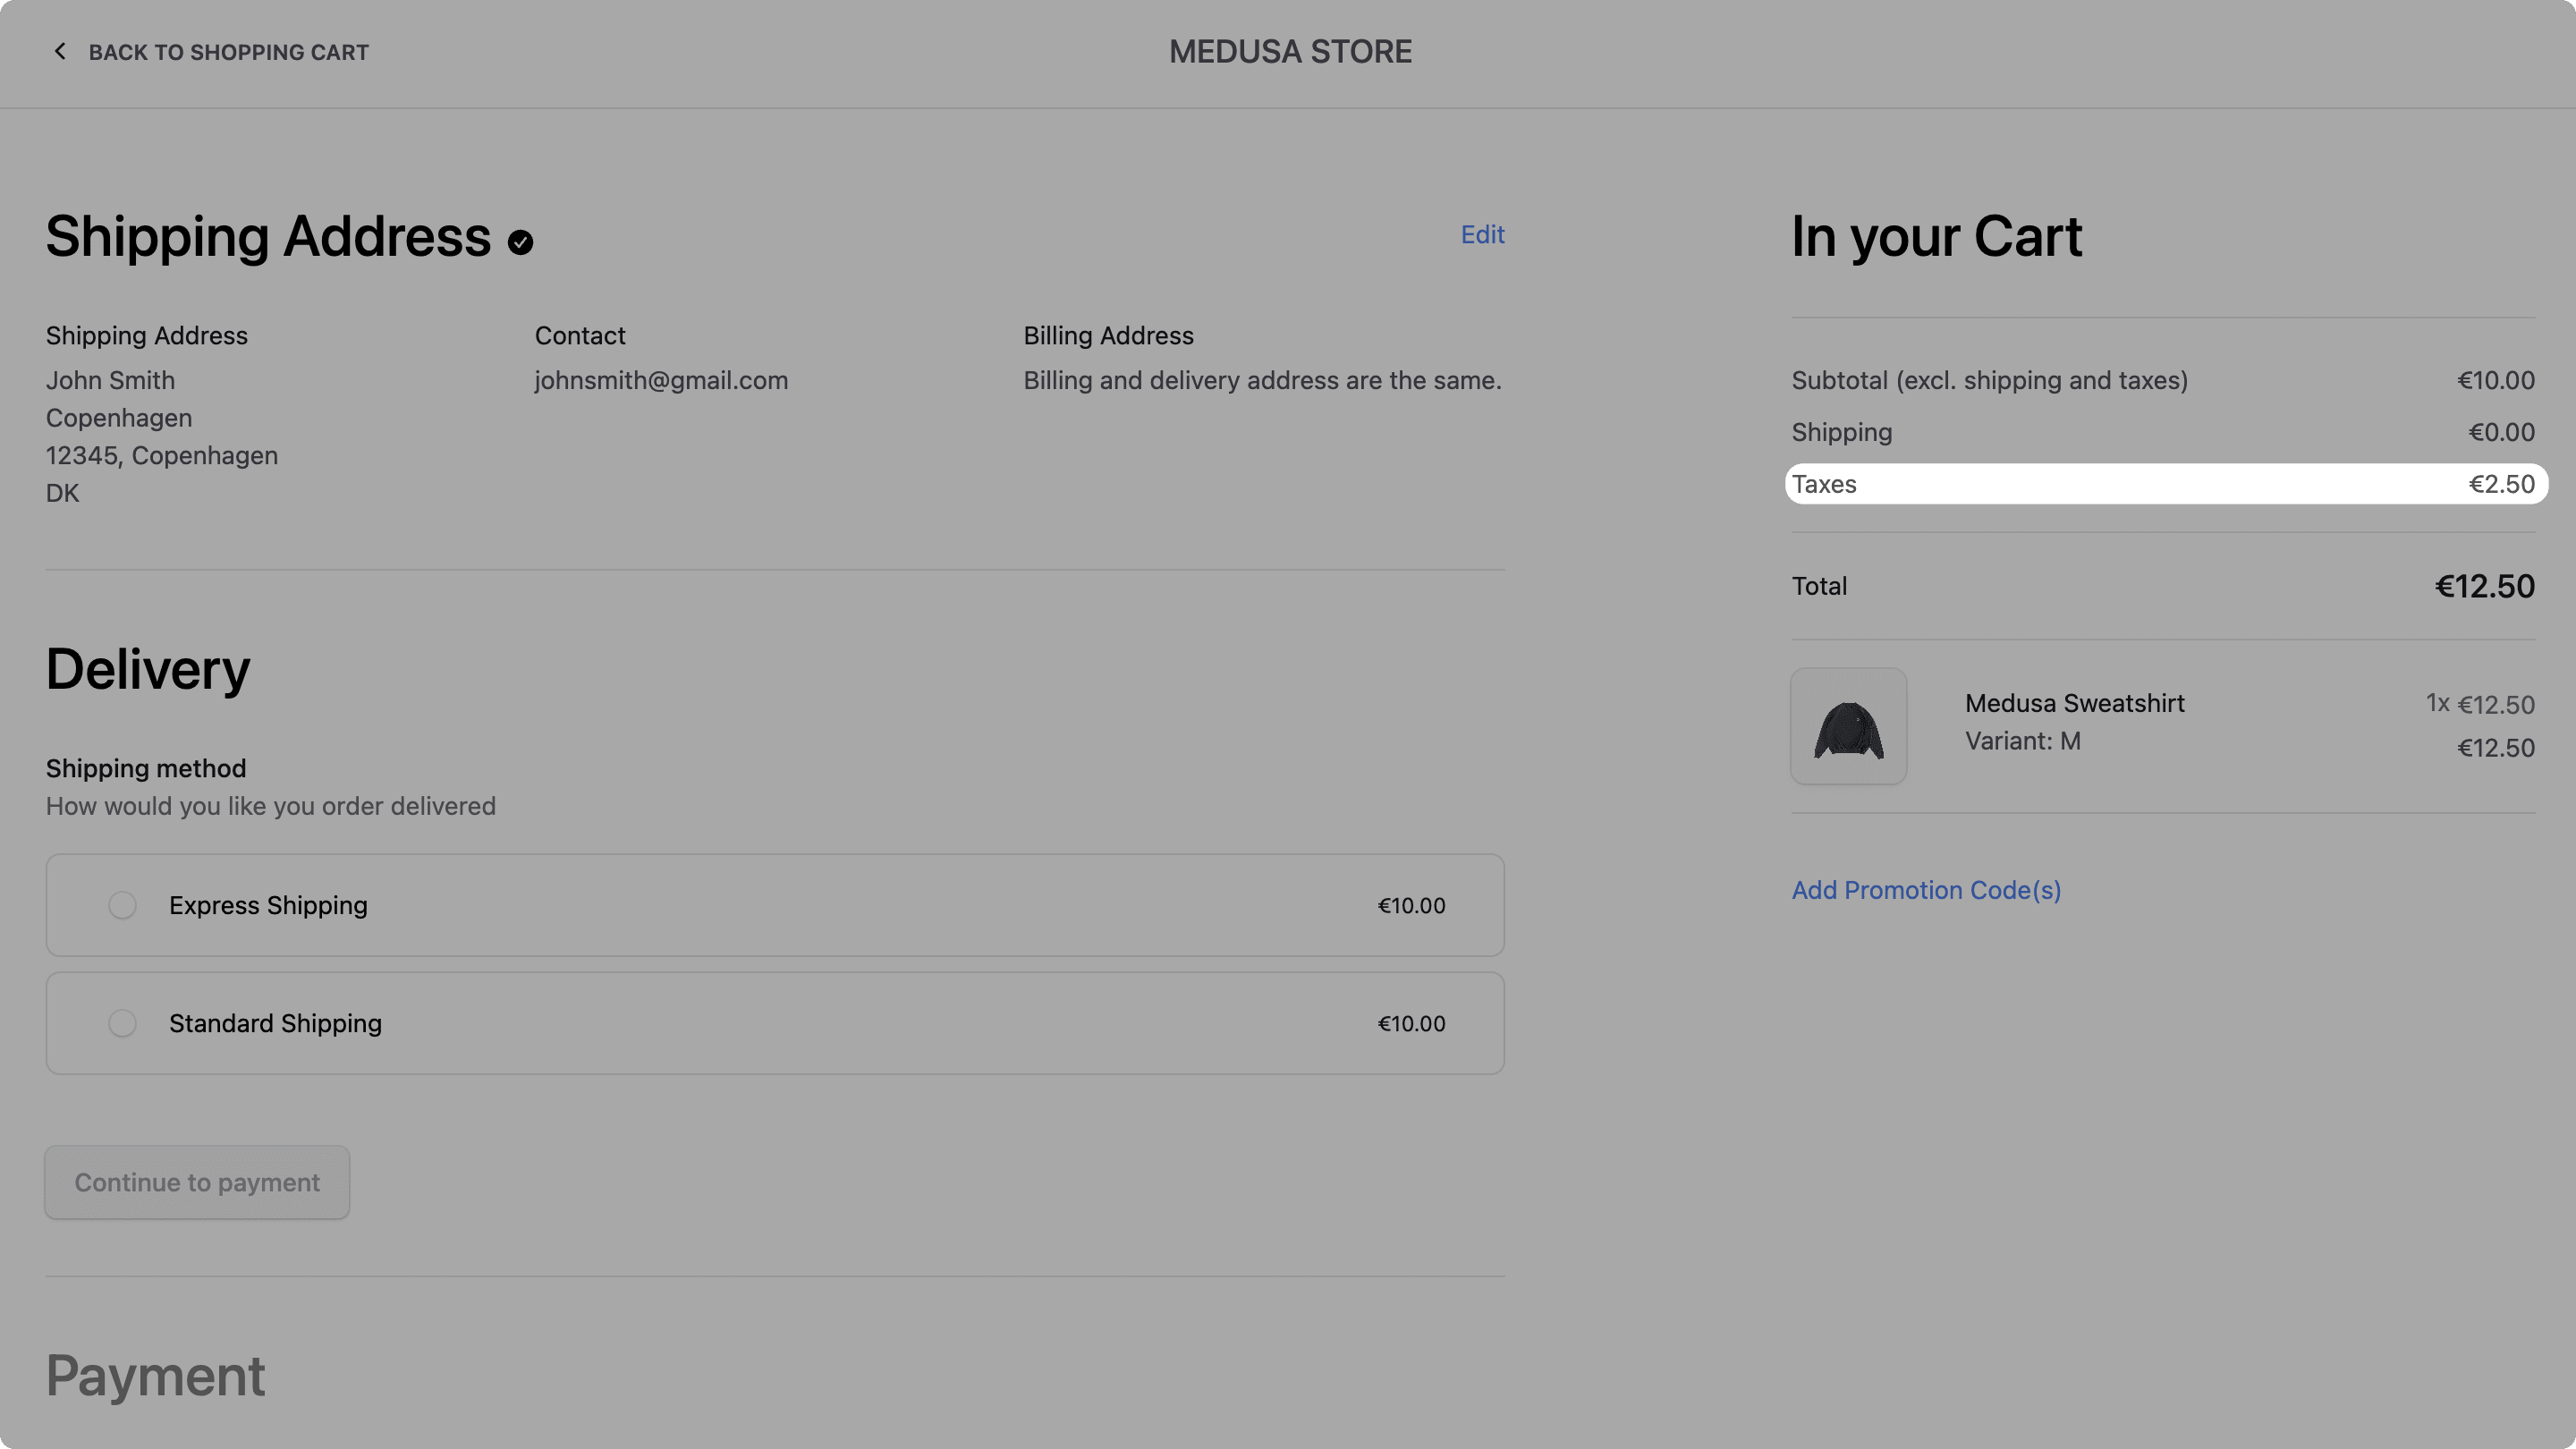Click the checkmark icon beside Shipping Address
Viewport: 2576px width, 1449px height.
tap(521, 240)
